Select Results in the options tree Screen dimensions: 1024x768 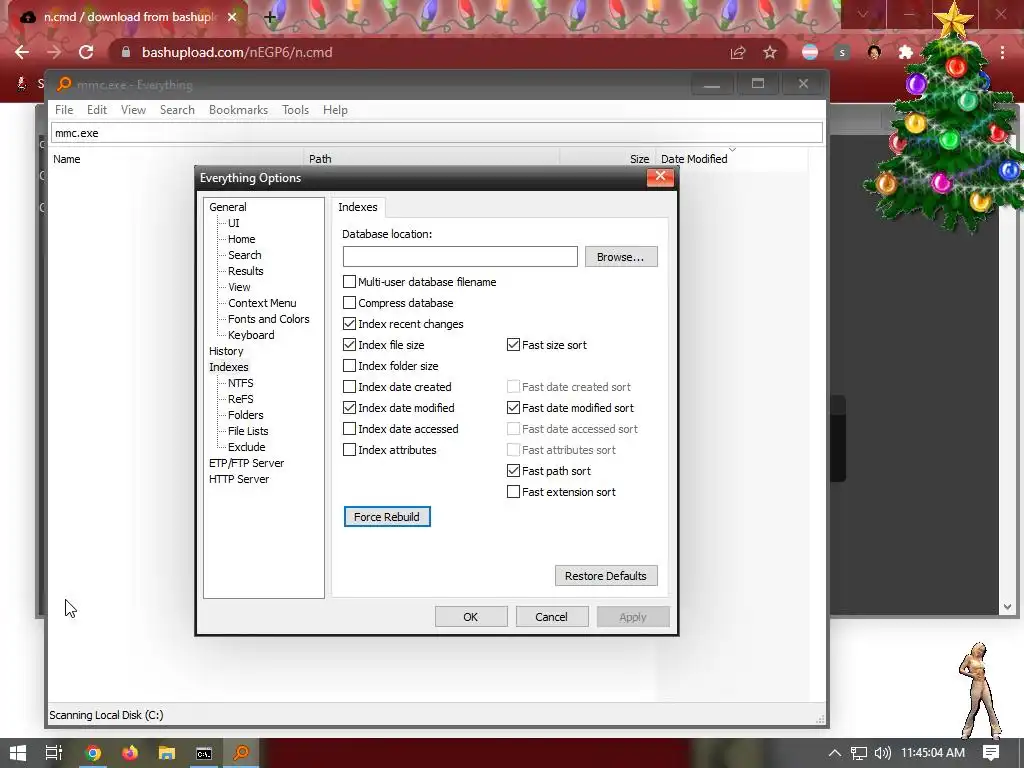246,271
